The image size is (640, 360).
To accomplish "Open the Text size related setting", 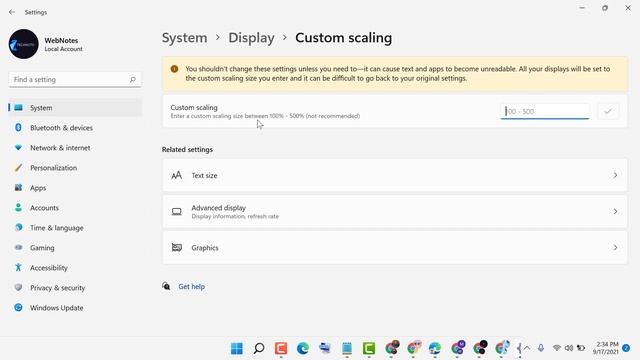I will click(395, 176).
